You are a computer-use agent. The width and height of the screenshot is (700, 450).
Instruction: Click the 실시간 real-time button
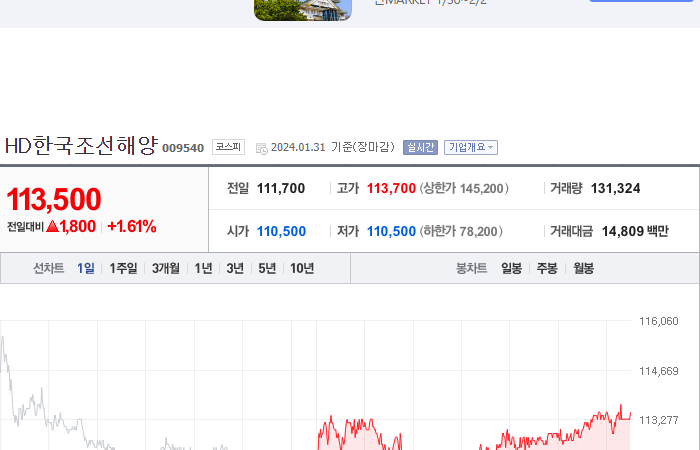[x=420, y=147]
